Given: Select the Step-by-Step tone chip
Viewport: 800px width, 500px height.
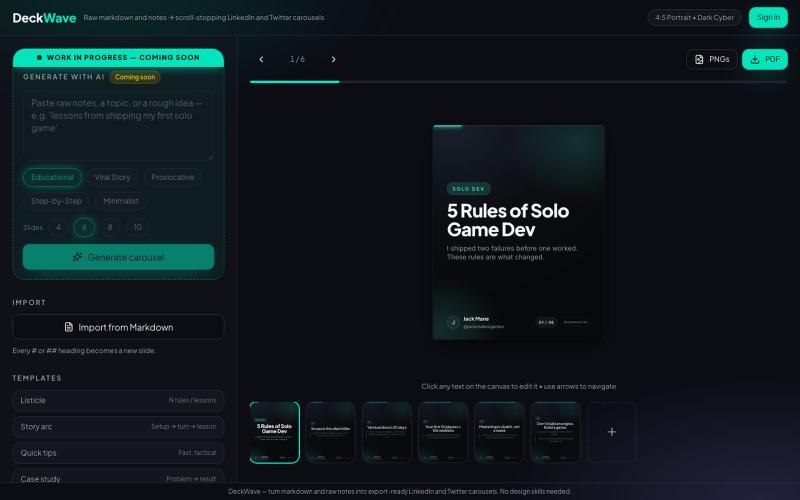Looking at the screenshot, I should point(56,201).
